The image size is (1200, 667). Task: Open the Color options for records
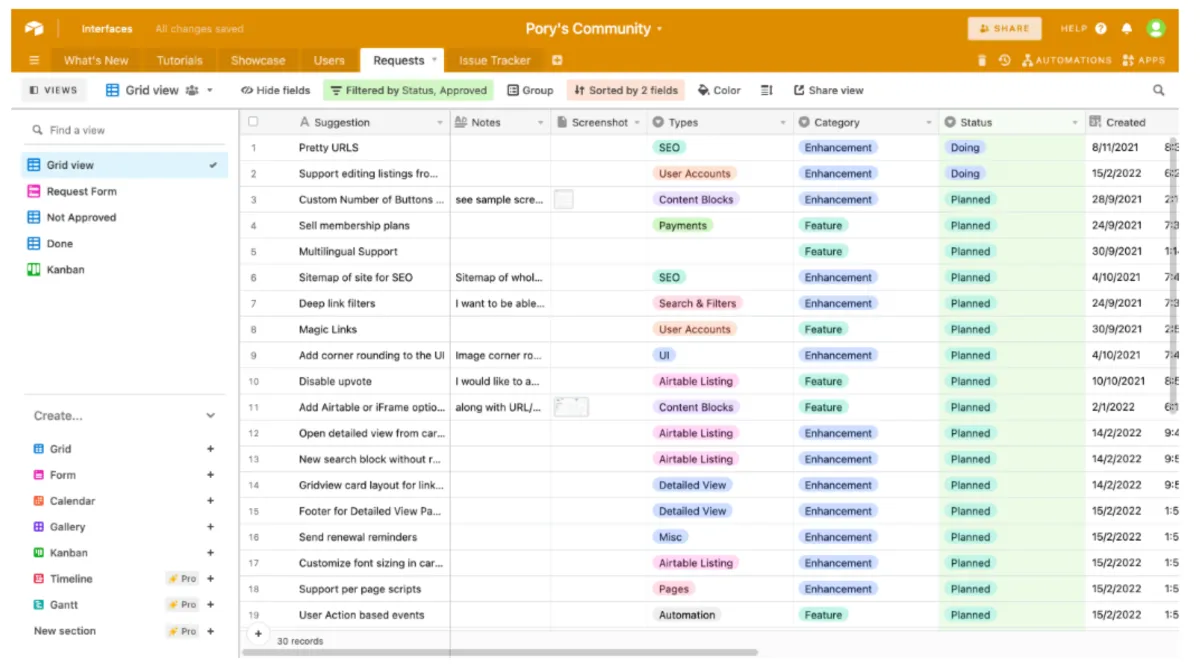719,90
